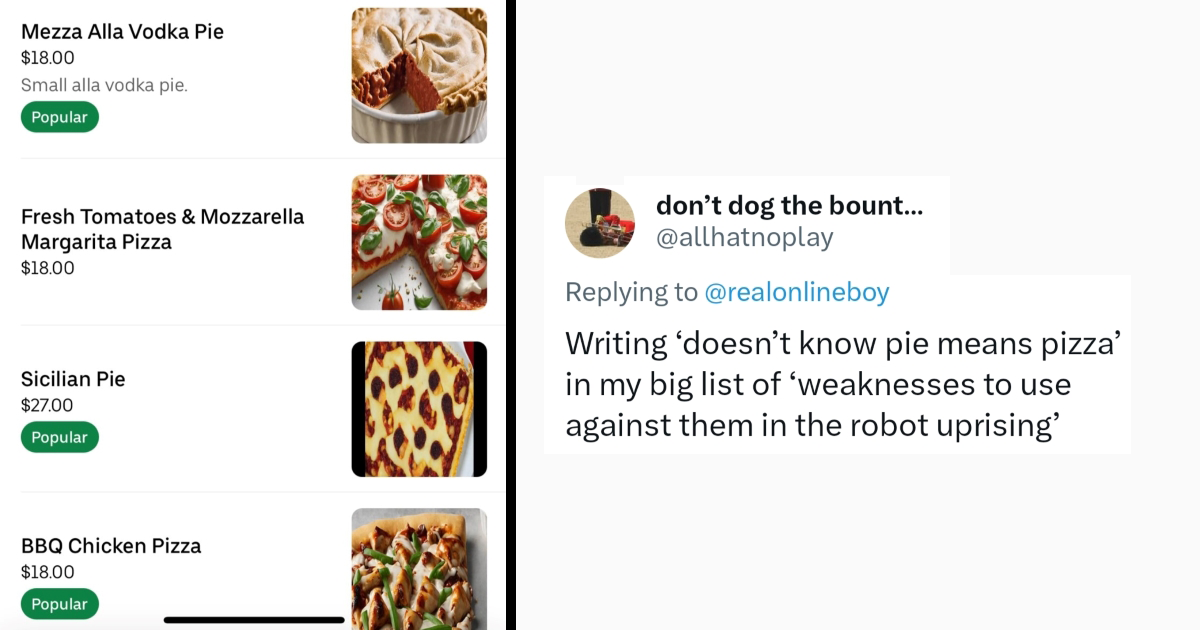Screen dimensions: 1200x630
Task: Open the Mezza Alla Vodka Pie menu item
Action: [122, 31]
